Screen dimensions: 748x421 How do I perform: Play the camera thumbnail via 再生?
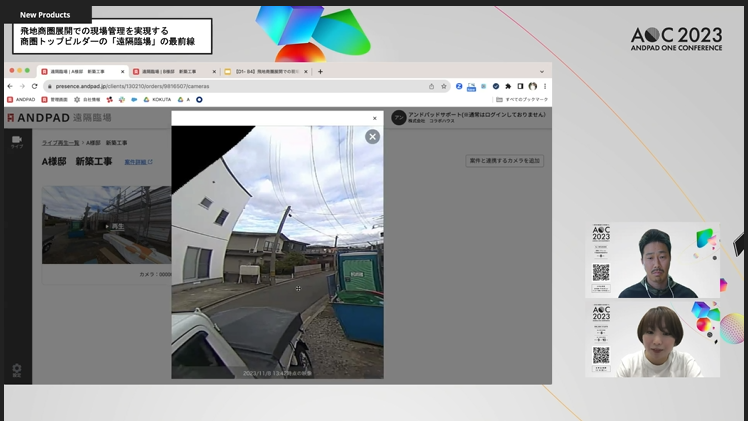tap(114, 226)
